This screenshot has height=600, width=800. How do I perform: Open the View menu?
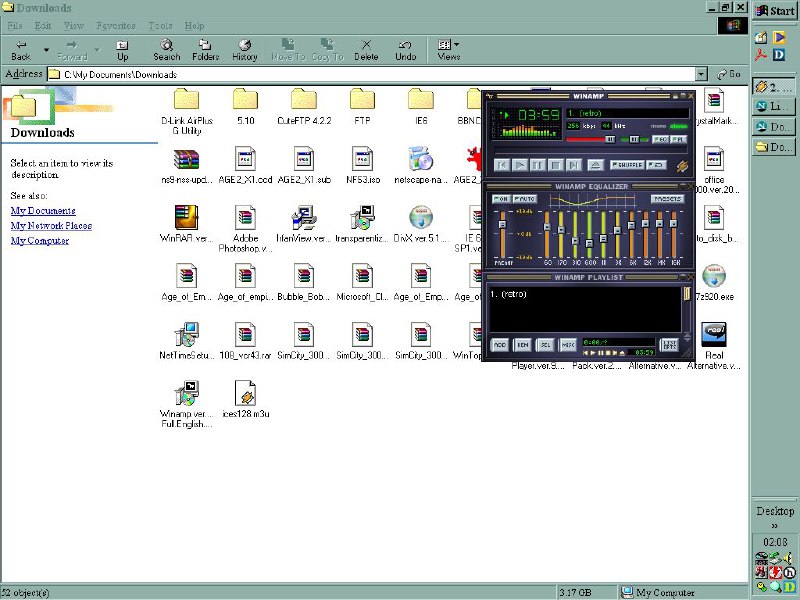click(x=73, y=26)
